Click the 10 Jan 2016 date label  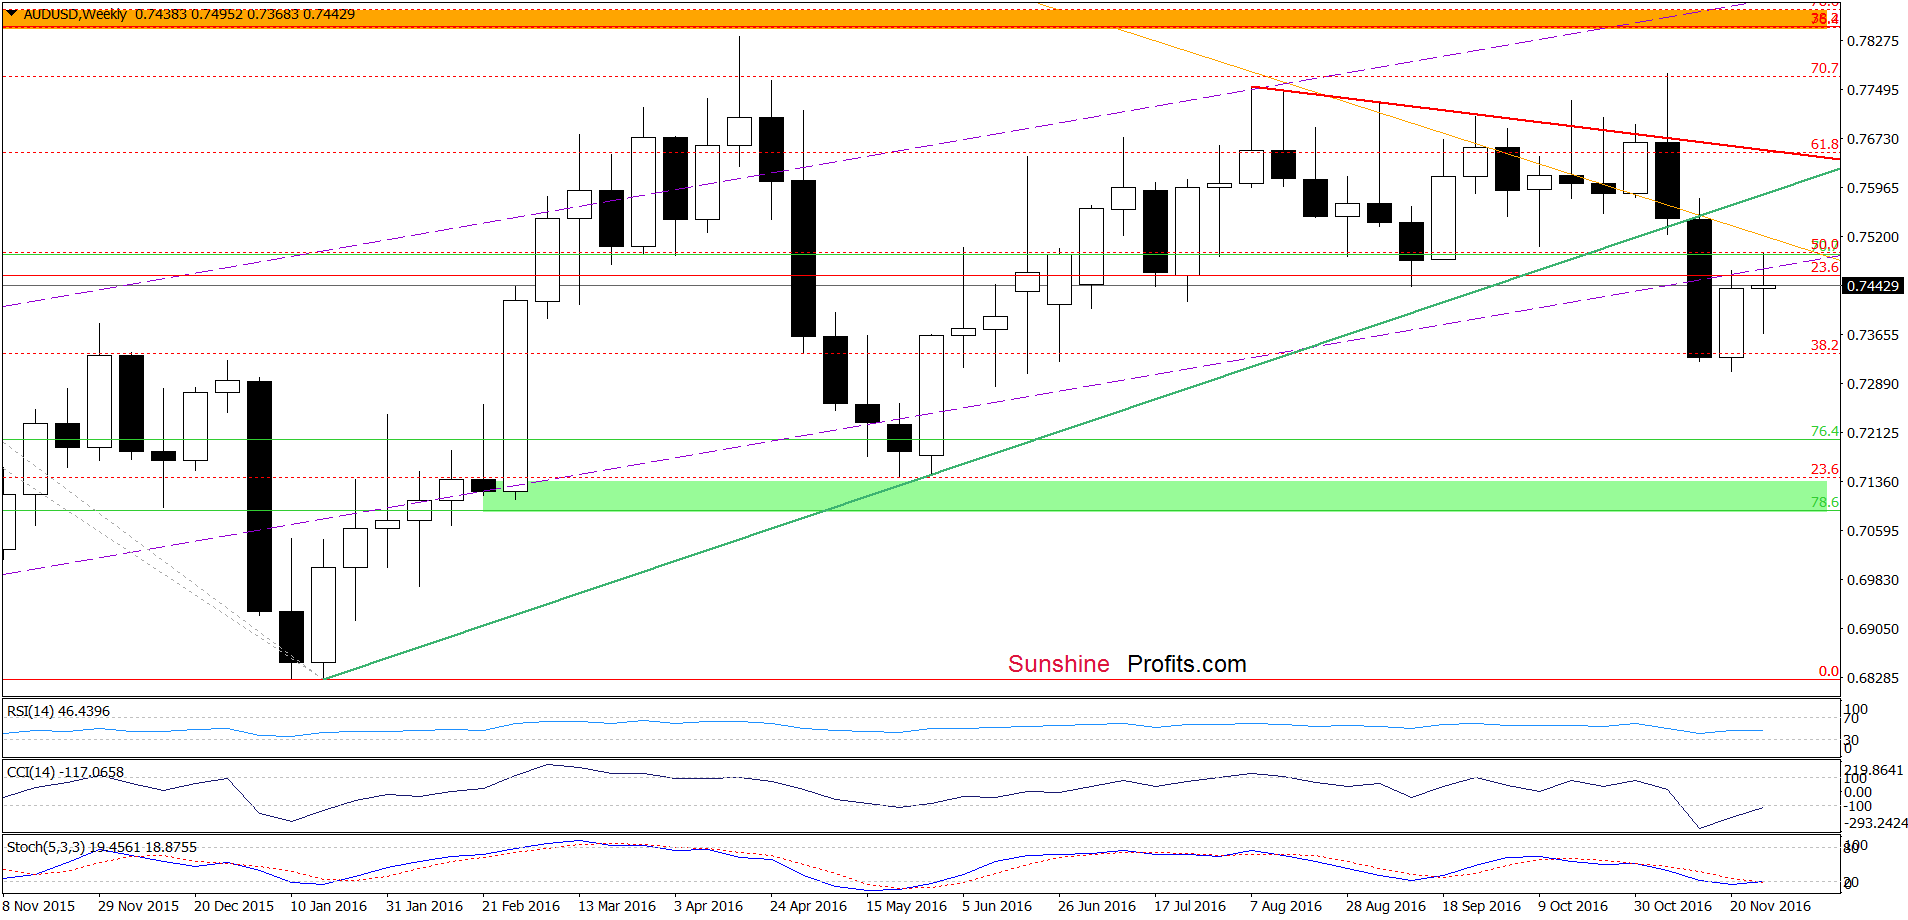coord(328,906)
